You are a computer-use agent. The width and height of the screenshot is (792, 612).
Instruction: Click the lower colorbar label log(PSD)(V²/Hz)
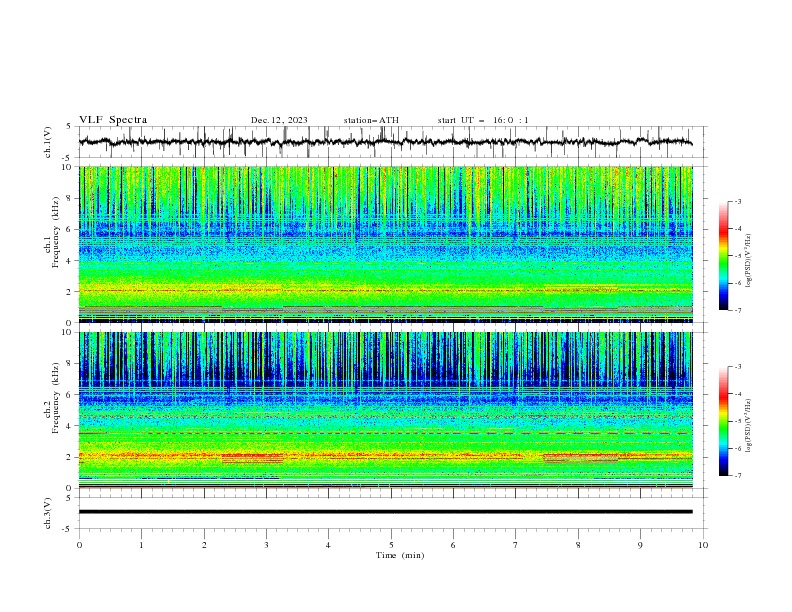pyautogui.click(x=748, y=425)
